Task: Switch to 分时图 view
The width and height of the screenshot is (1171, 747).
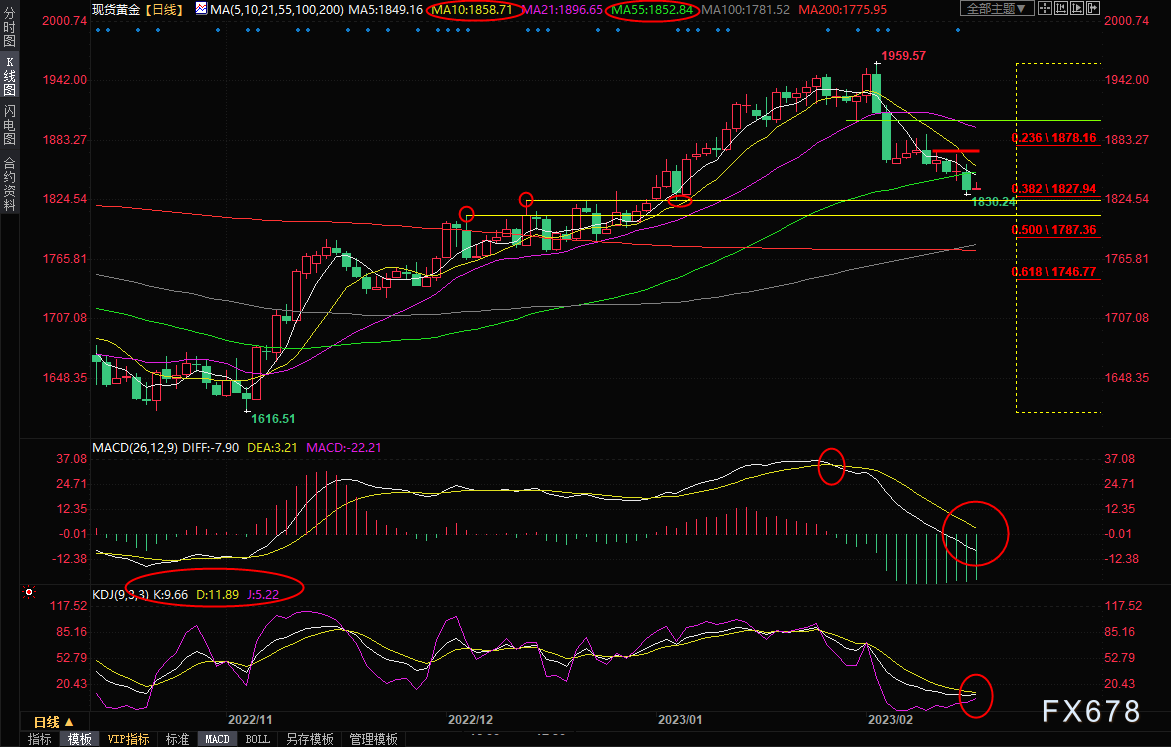Action: pos(10,28)
